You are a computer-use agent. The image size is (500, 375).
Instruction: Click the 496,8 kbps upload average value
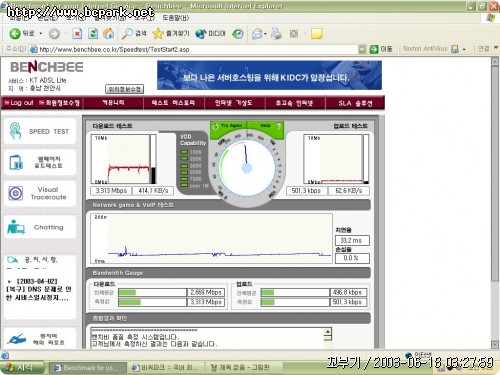(348, 292)
